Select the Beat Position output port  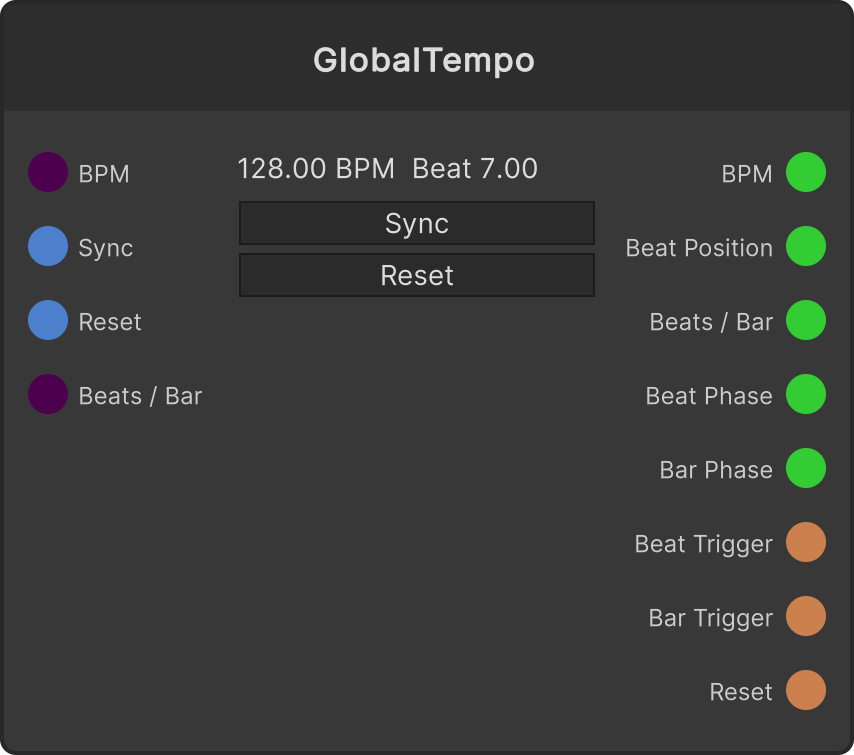click(806, 246)
